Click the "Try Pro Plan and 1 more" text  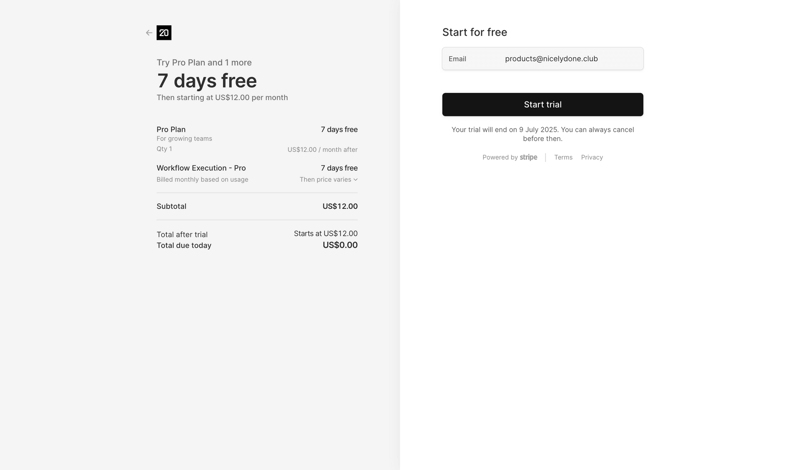point(204,62)
